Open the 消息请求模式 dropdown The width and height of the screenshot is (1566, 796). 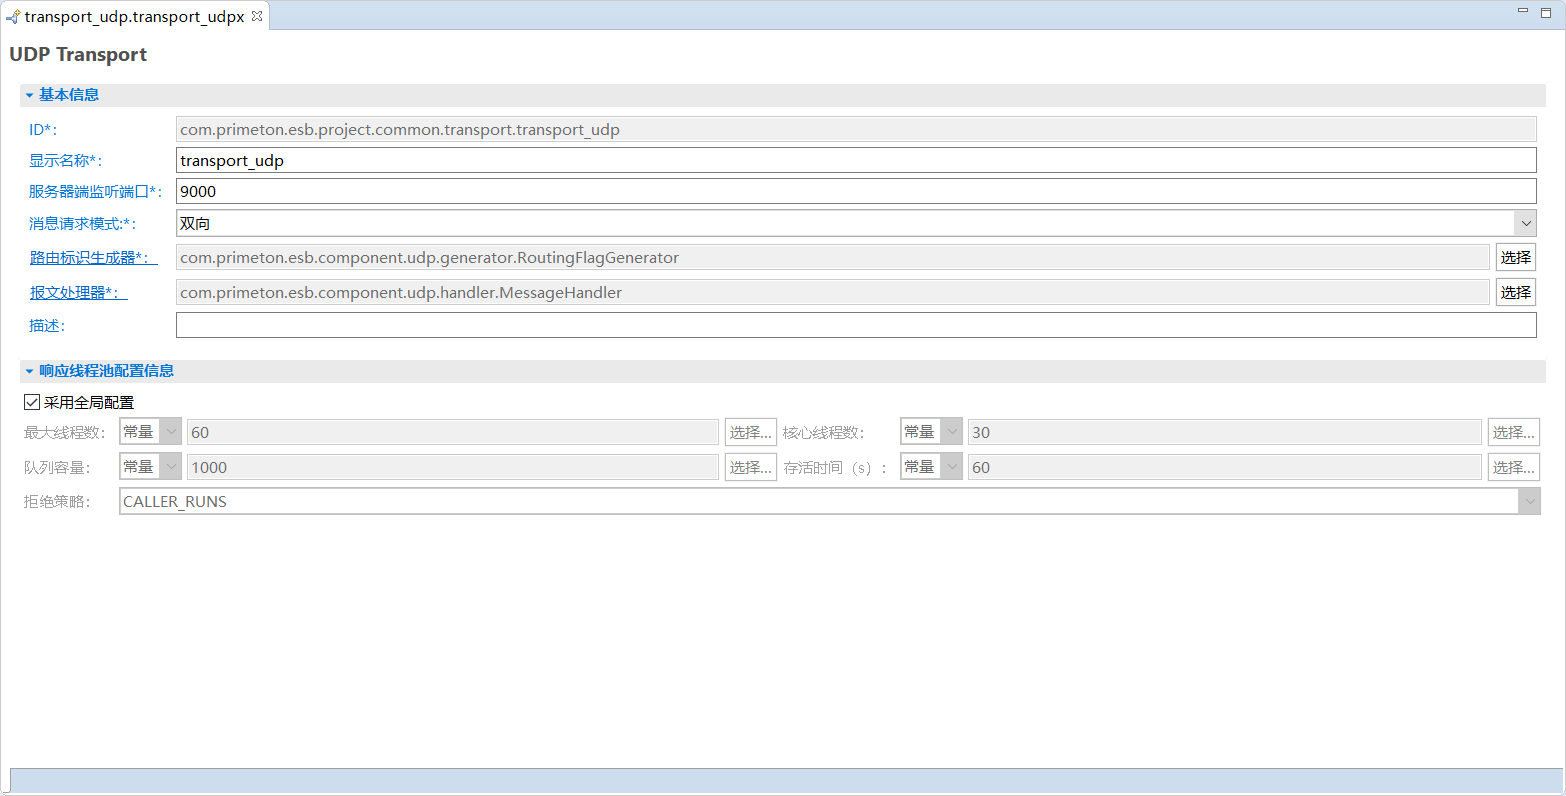[1525, 223]
